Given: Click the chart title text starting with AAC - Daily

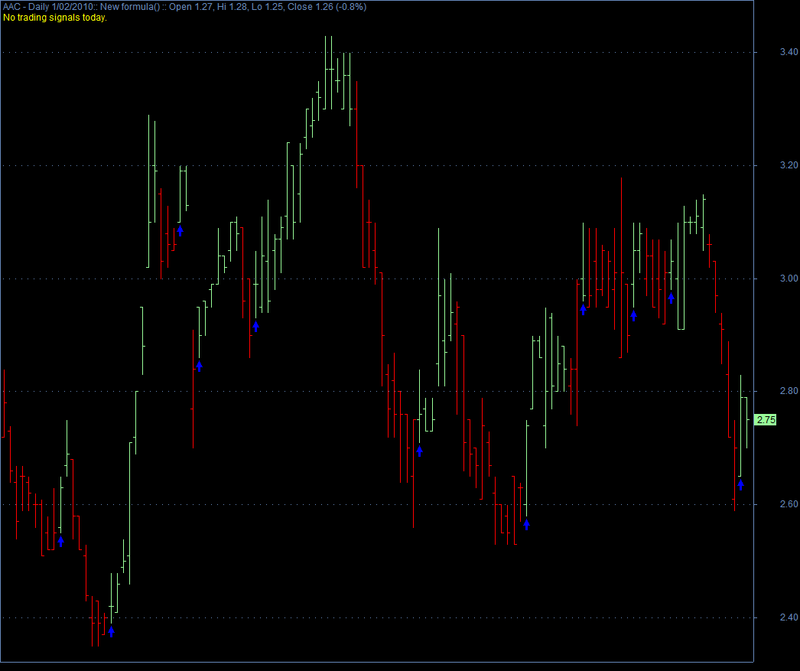Looking at the screenshot, I should click(x=184, y=7).
